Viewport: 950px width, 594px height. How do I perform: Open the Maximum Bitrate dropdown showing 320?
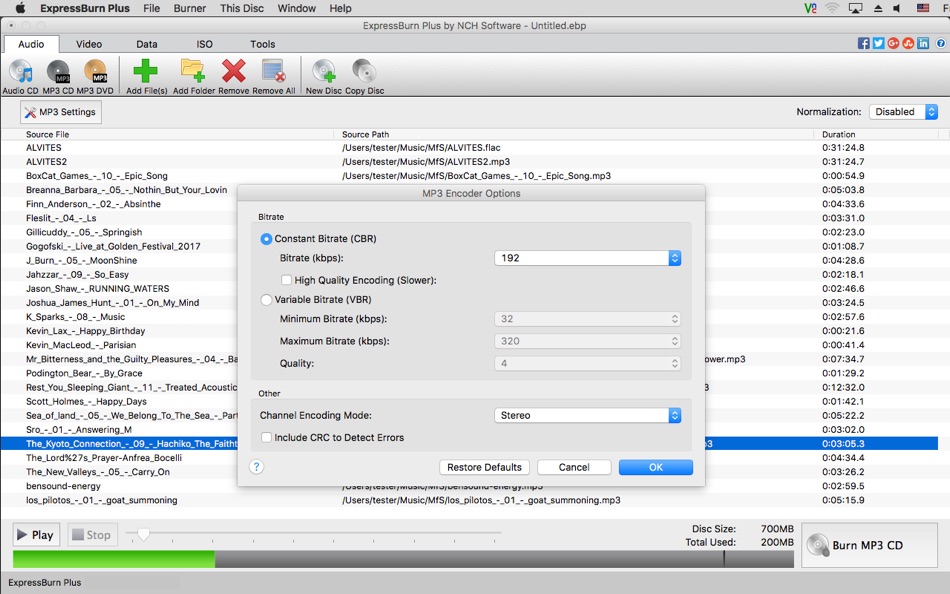[587, 341]
